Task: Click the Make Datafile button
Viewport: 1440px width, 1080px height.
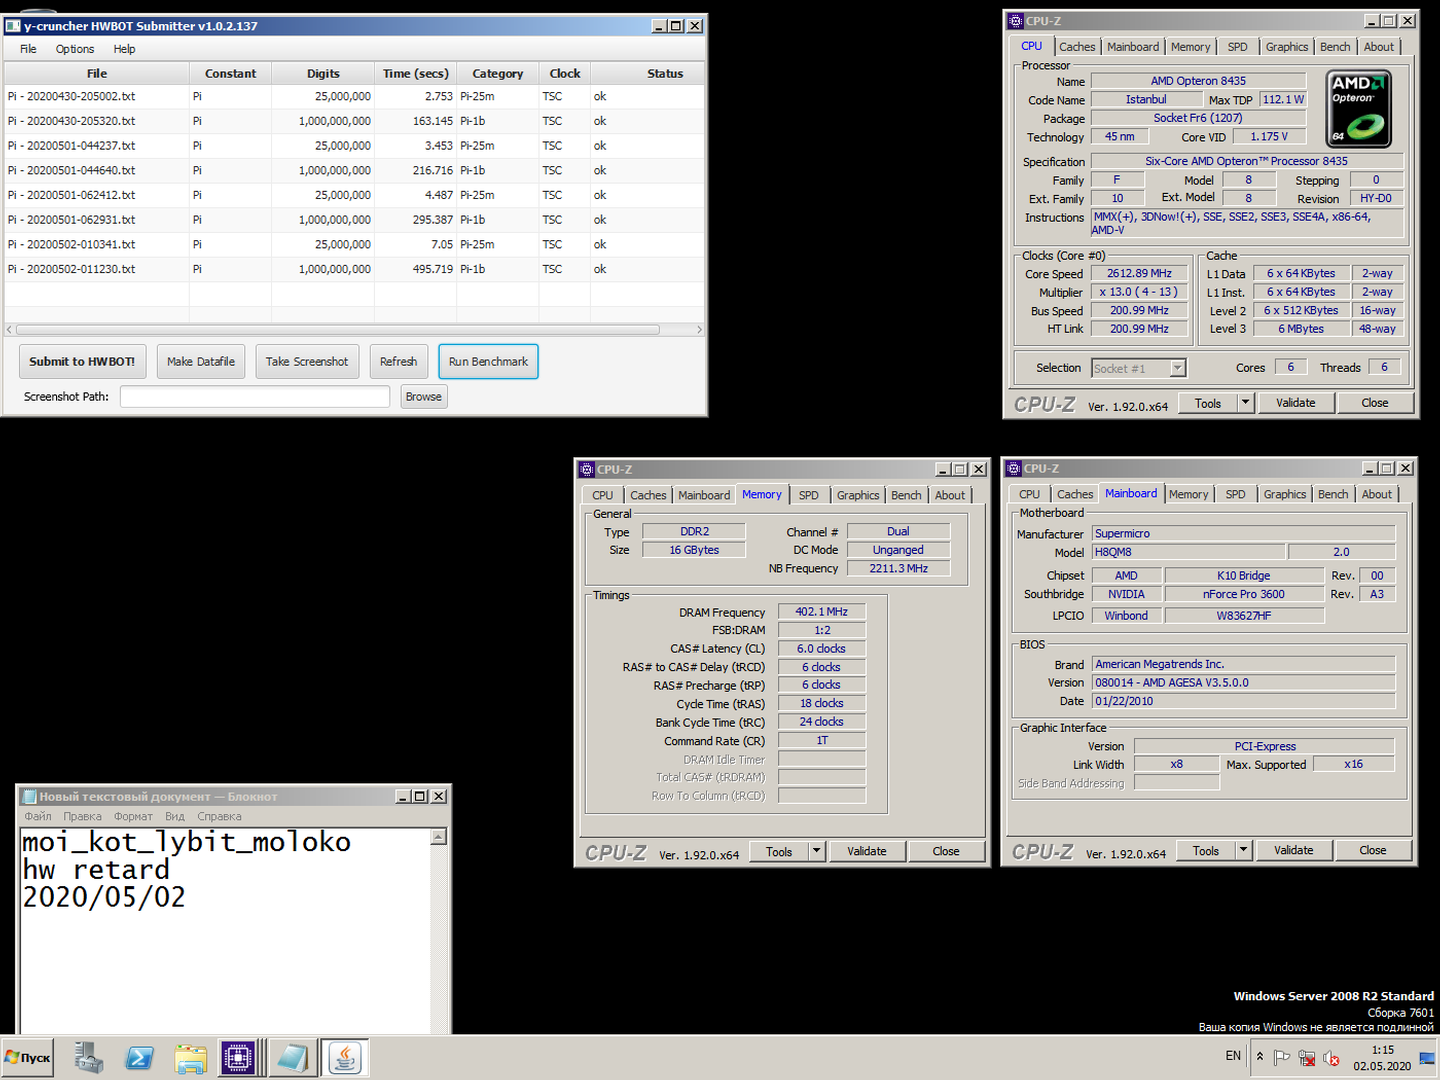Action: point(201,362)
